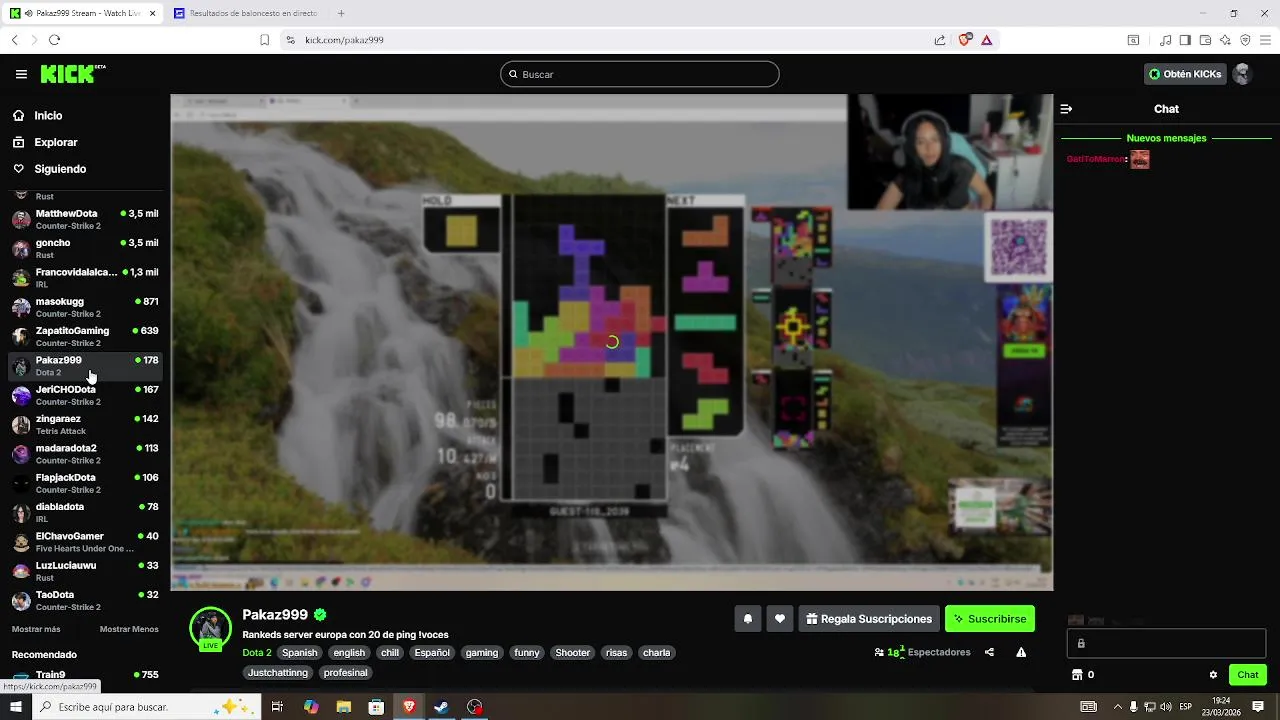Share the stream via share icon
The image size is (1280, 720).
(x=989, y=652)
